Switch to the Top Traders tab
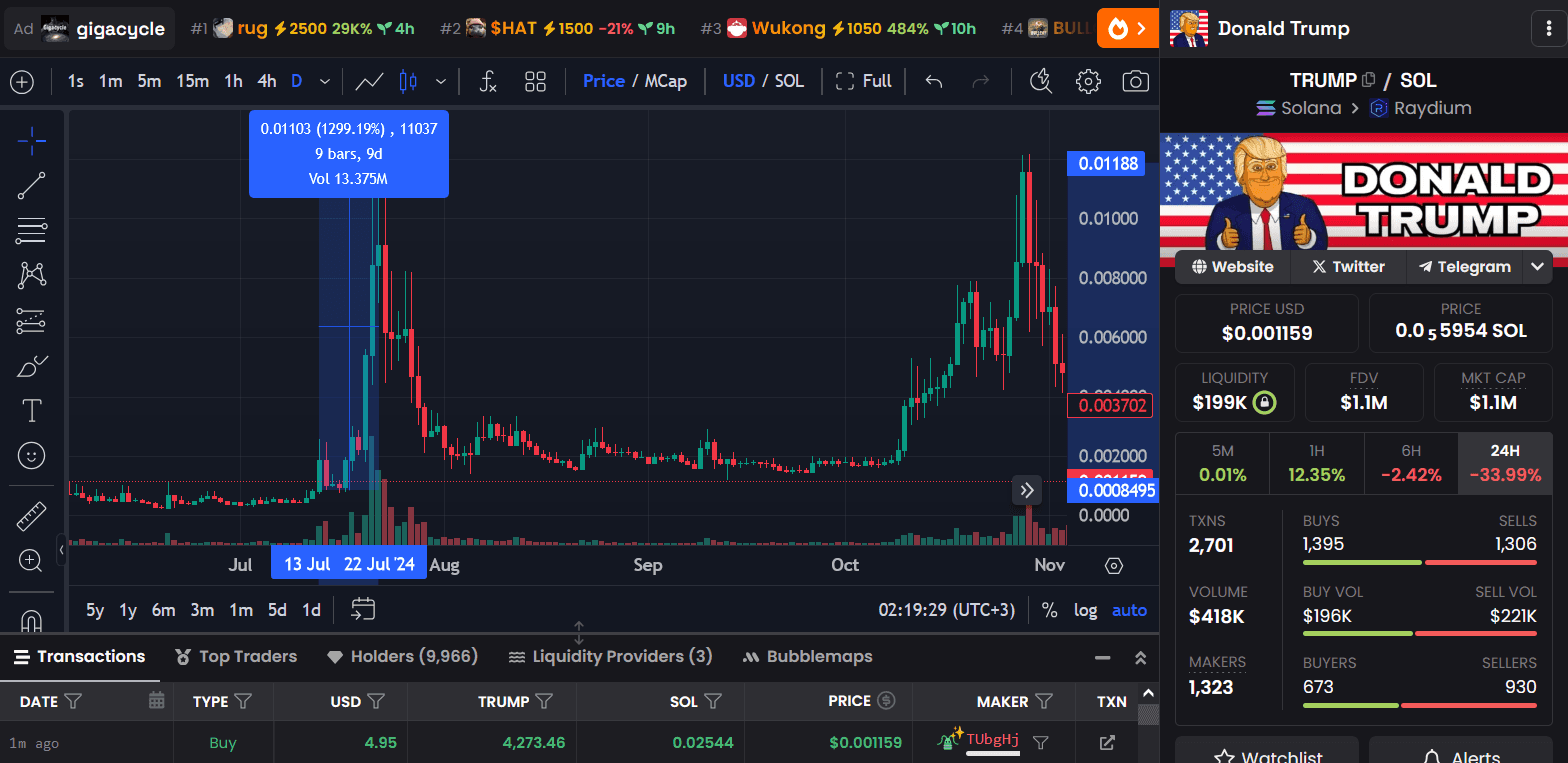This screenshot has height=763, width=1568. coord(236,657)
